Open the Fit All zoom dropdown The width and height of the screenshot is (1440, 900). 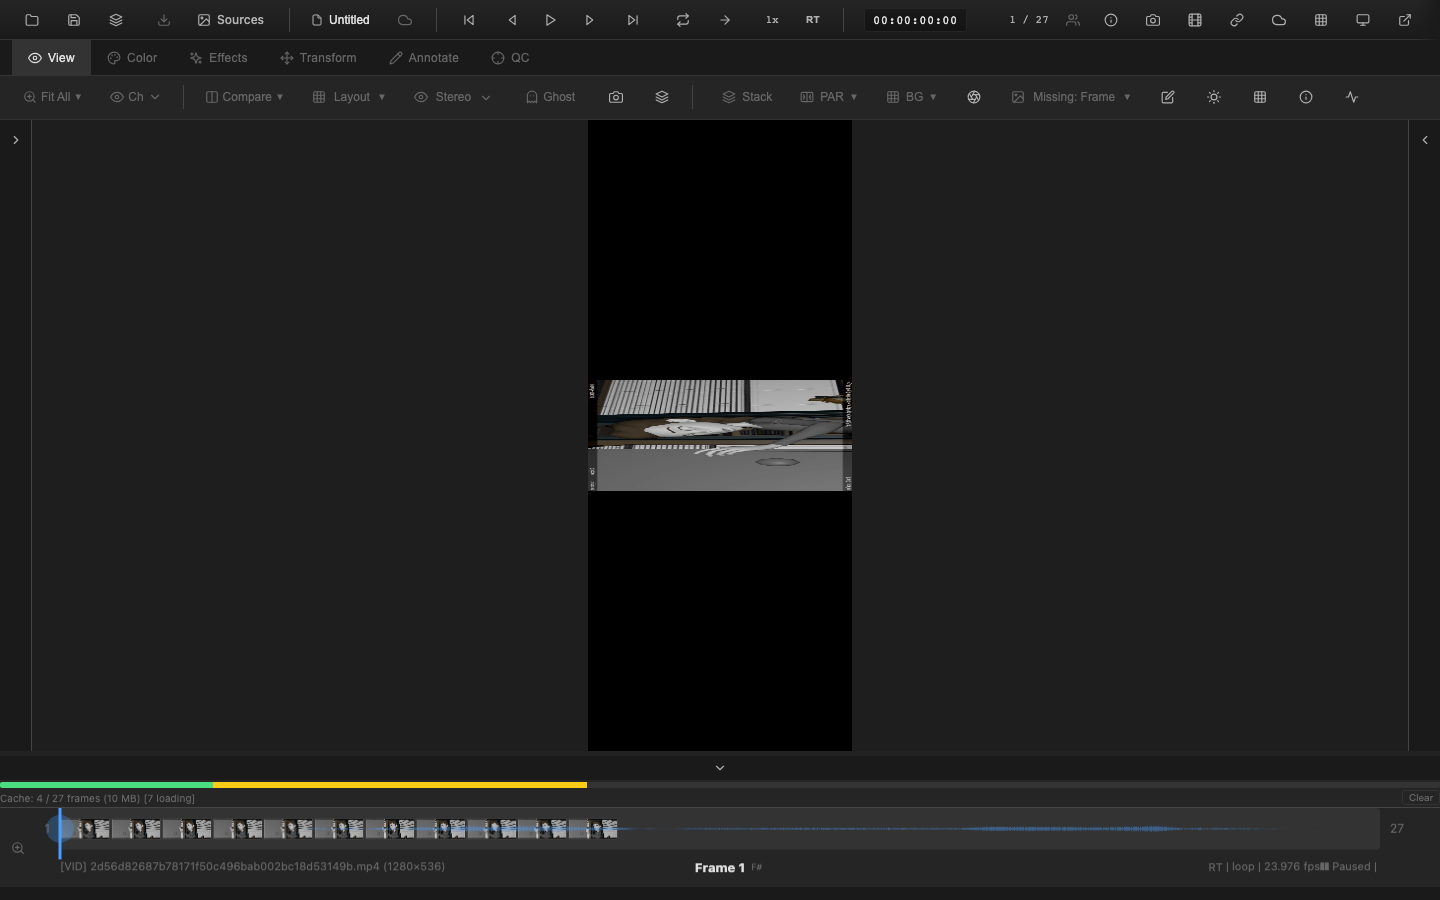52,97
